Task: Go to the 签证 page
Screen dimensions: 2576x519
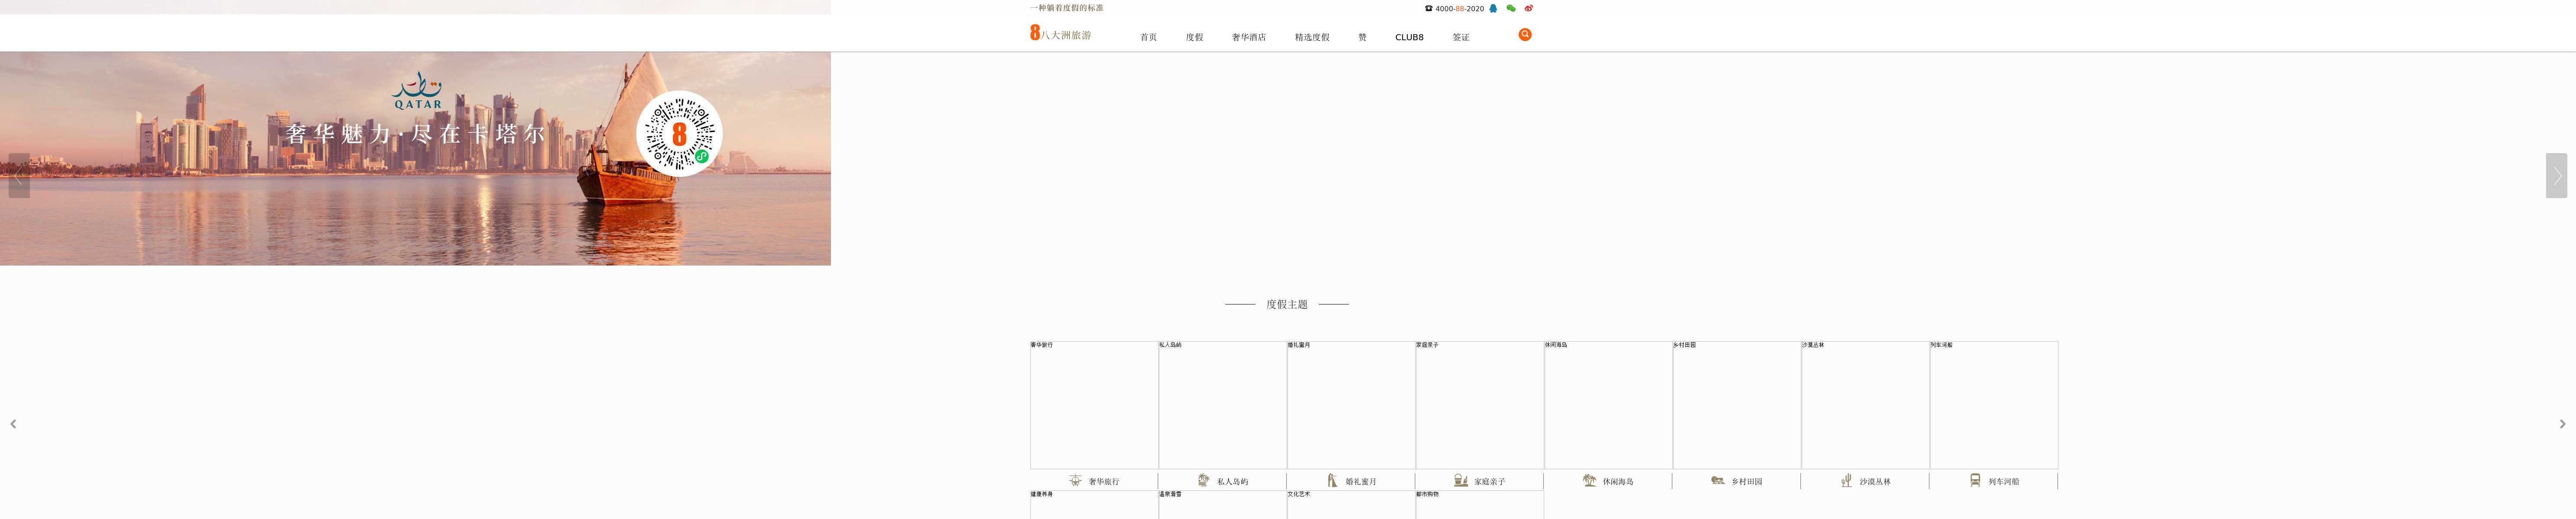Action: coord(1461,37)
